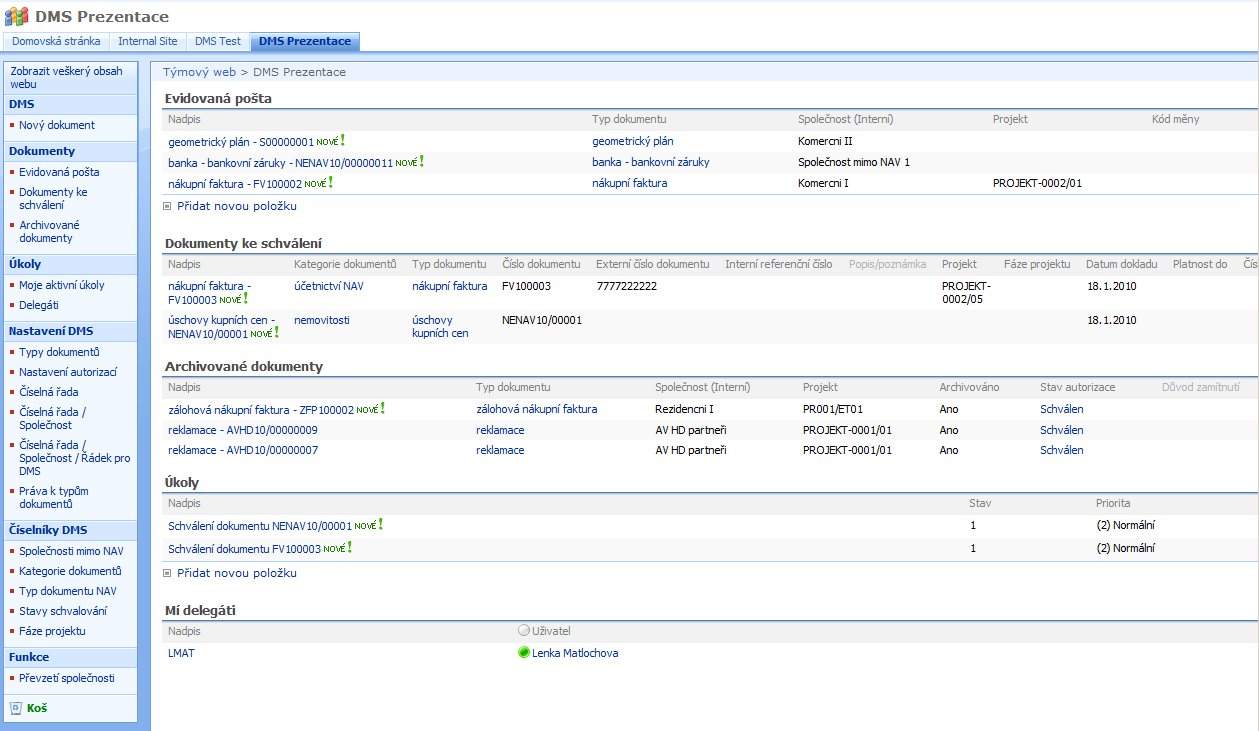Open geometrický plán - S00000001 document
The width and height of the screenshot is (1259, 731).
coord(241,142)
